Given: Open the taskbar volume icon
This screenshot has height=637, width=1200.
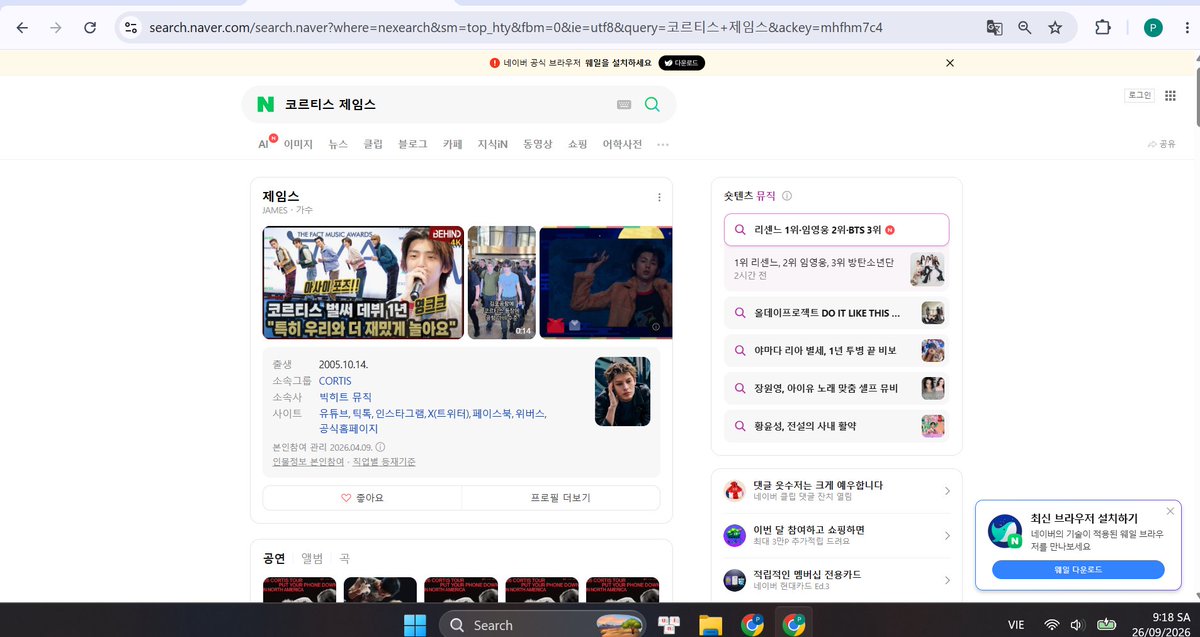Looking at the screenshot, I should (1077, 625).
